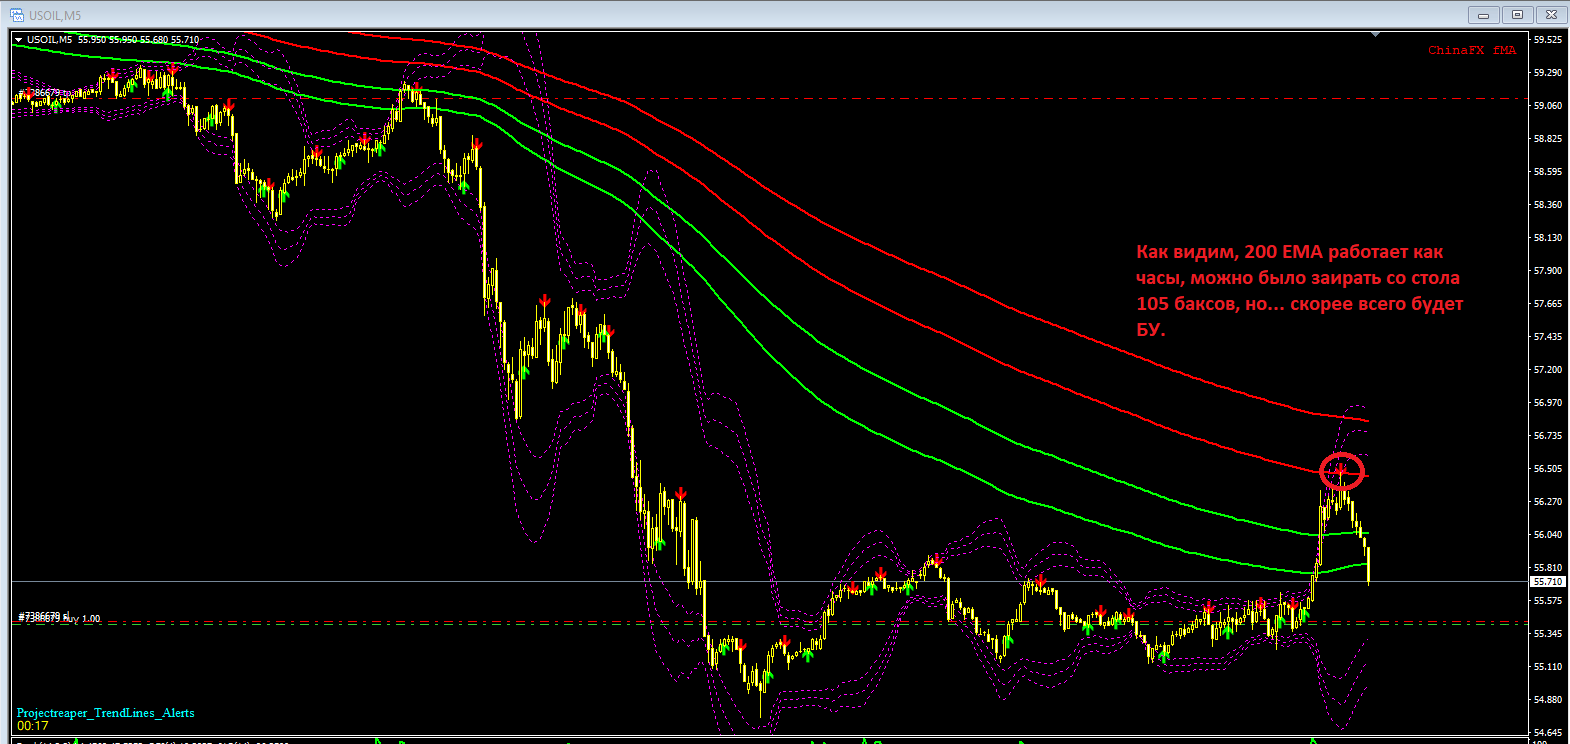Open the one-click trading triangle beside USOIL,M5
The image size is (1570, 744).
point(19,40)
